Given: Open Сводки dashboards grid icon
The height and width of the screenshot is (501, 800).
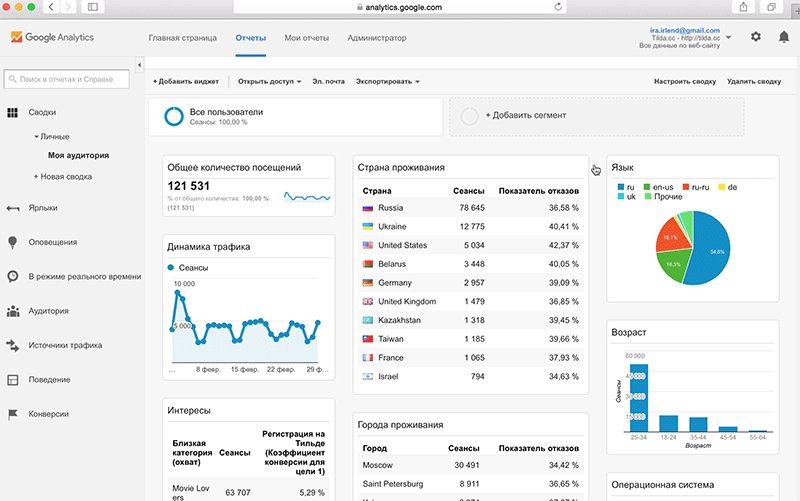Looking at the screenshot, I should [x=13, y=113].
